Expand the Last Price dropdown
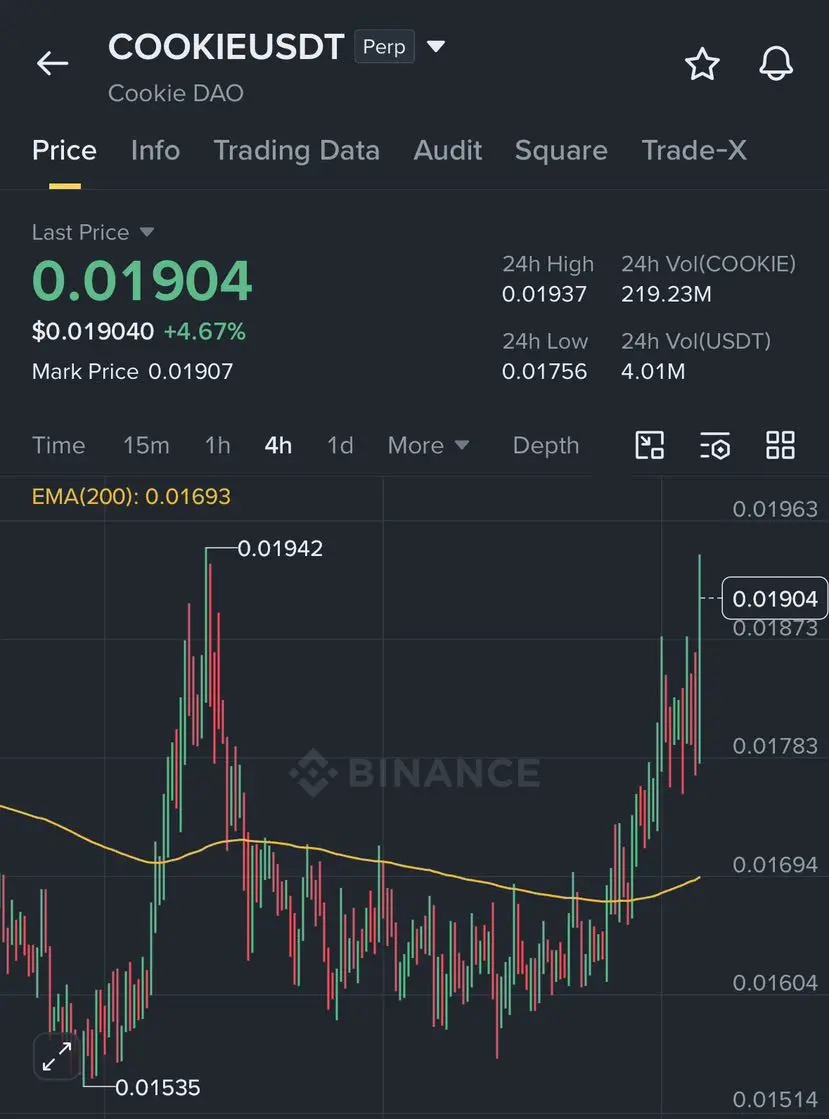The width and height of the screenshot is (829, 1119). click(147, 232)
